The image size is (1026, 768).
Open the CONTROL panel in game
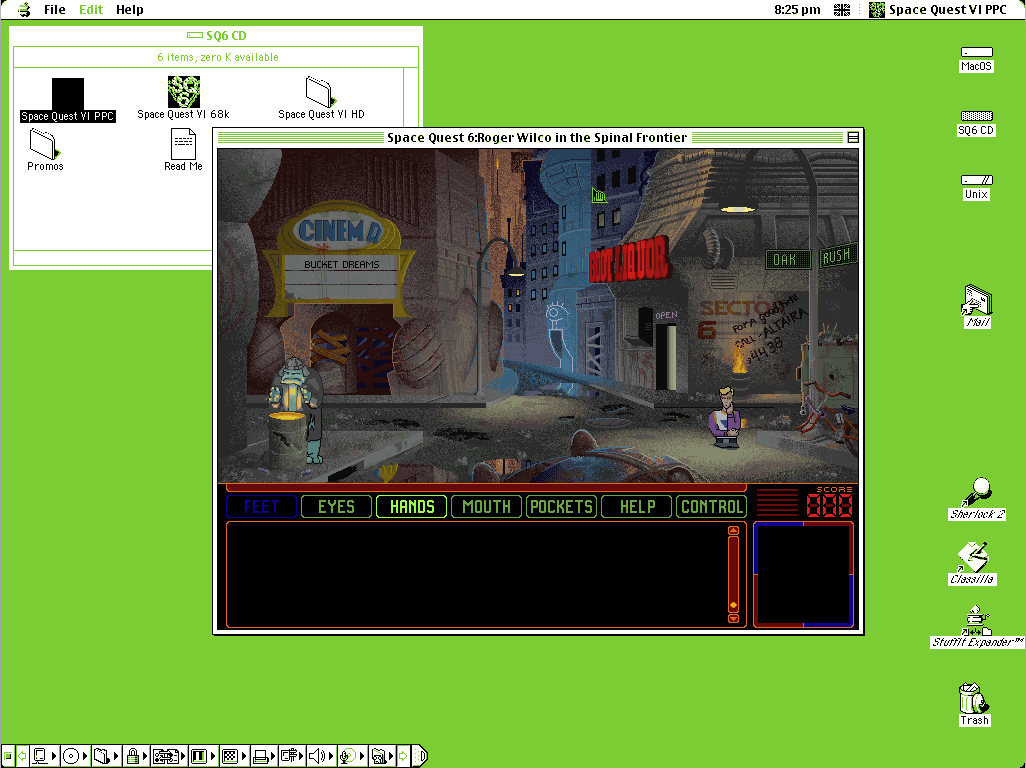pyautogui.click(x=712, y=507)
